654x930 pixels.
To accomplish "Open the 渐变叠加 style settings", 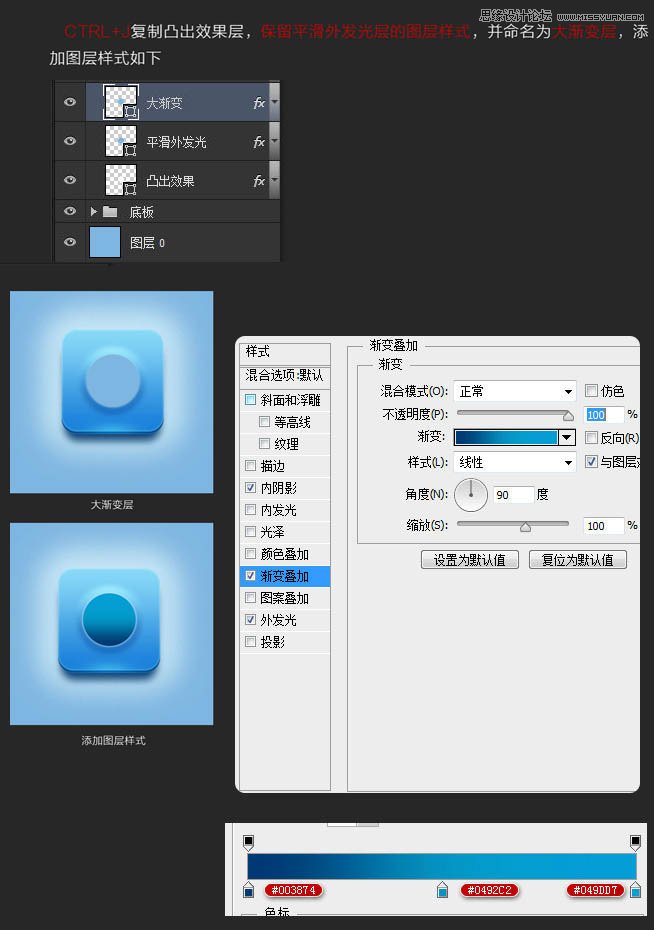I will pos(285,576).
